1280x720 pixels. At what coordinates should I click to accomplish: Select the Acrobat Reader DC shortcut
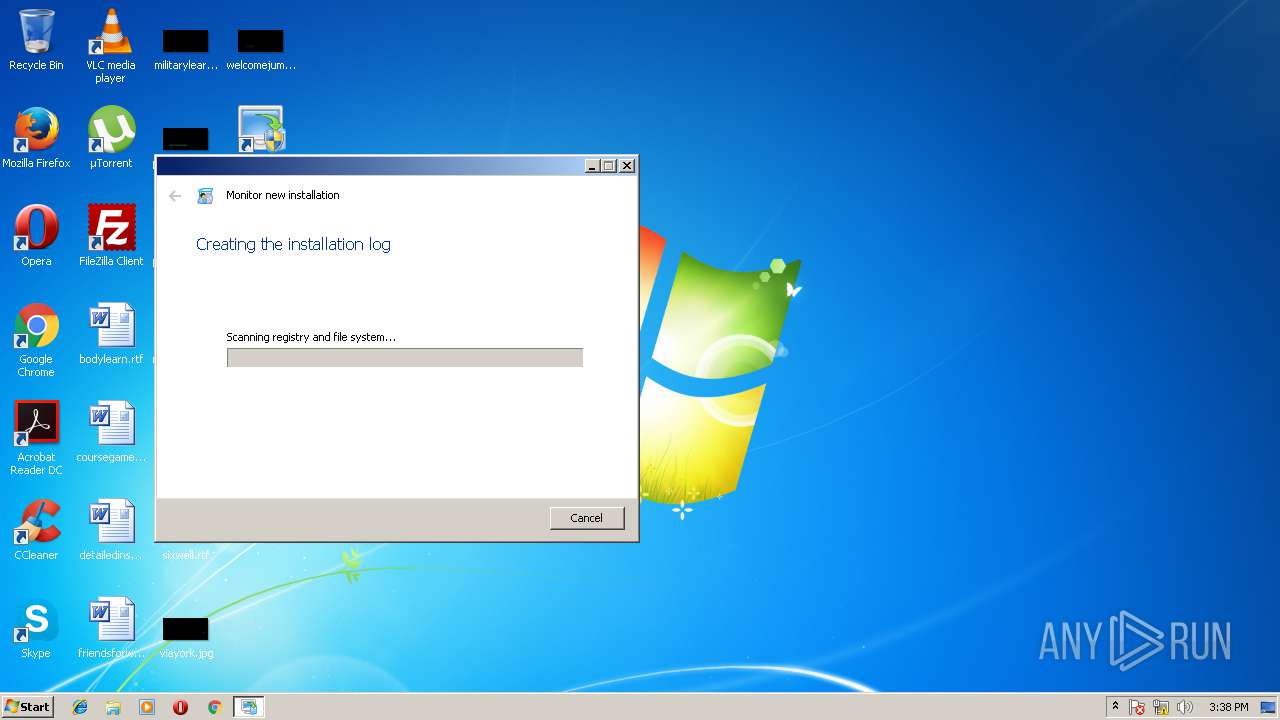pos(36,438)
